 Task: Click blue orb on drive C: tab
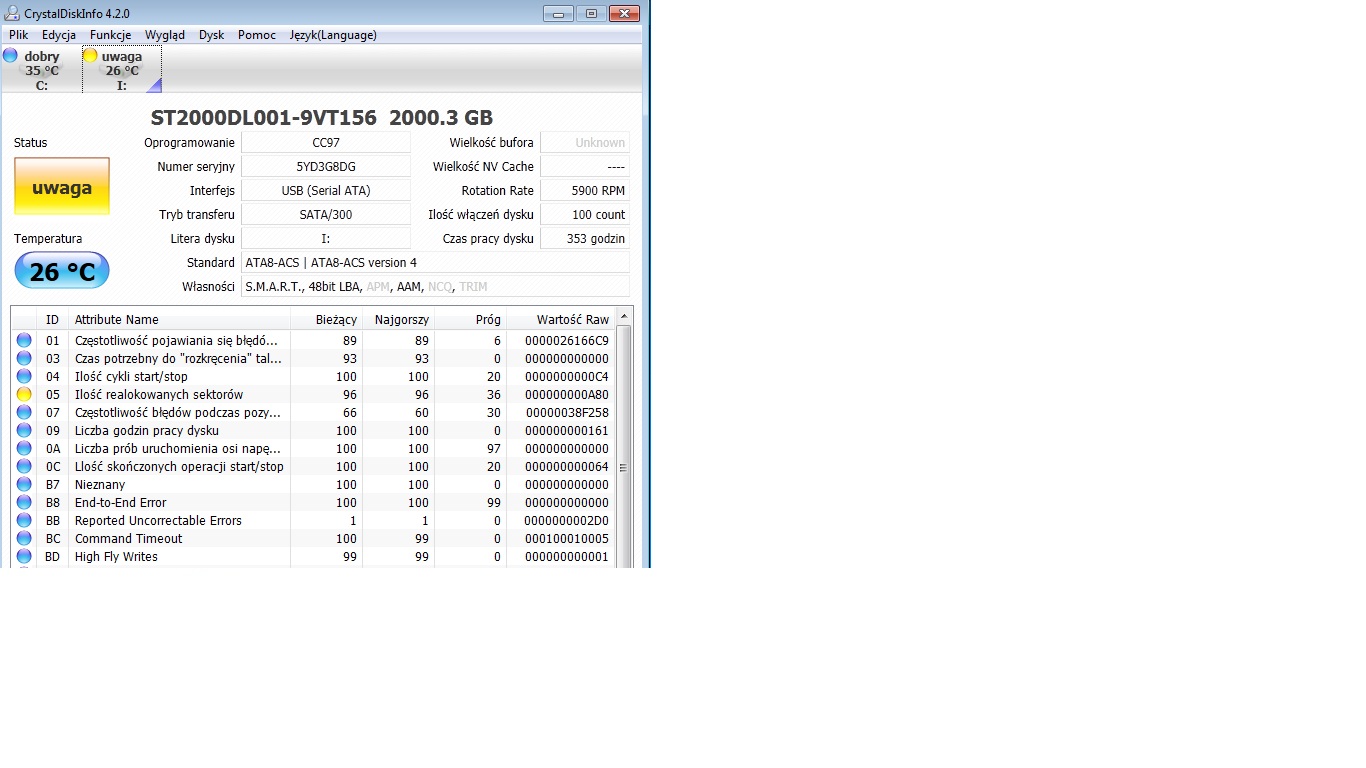(10, 55)
